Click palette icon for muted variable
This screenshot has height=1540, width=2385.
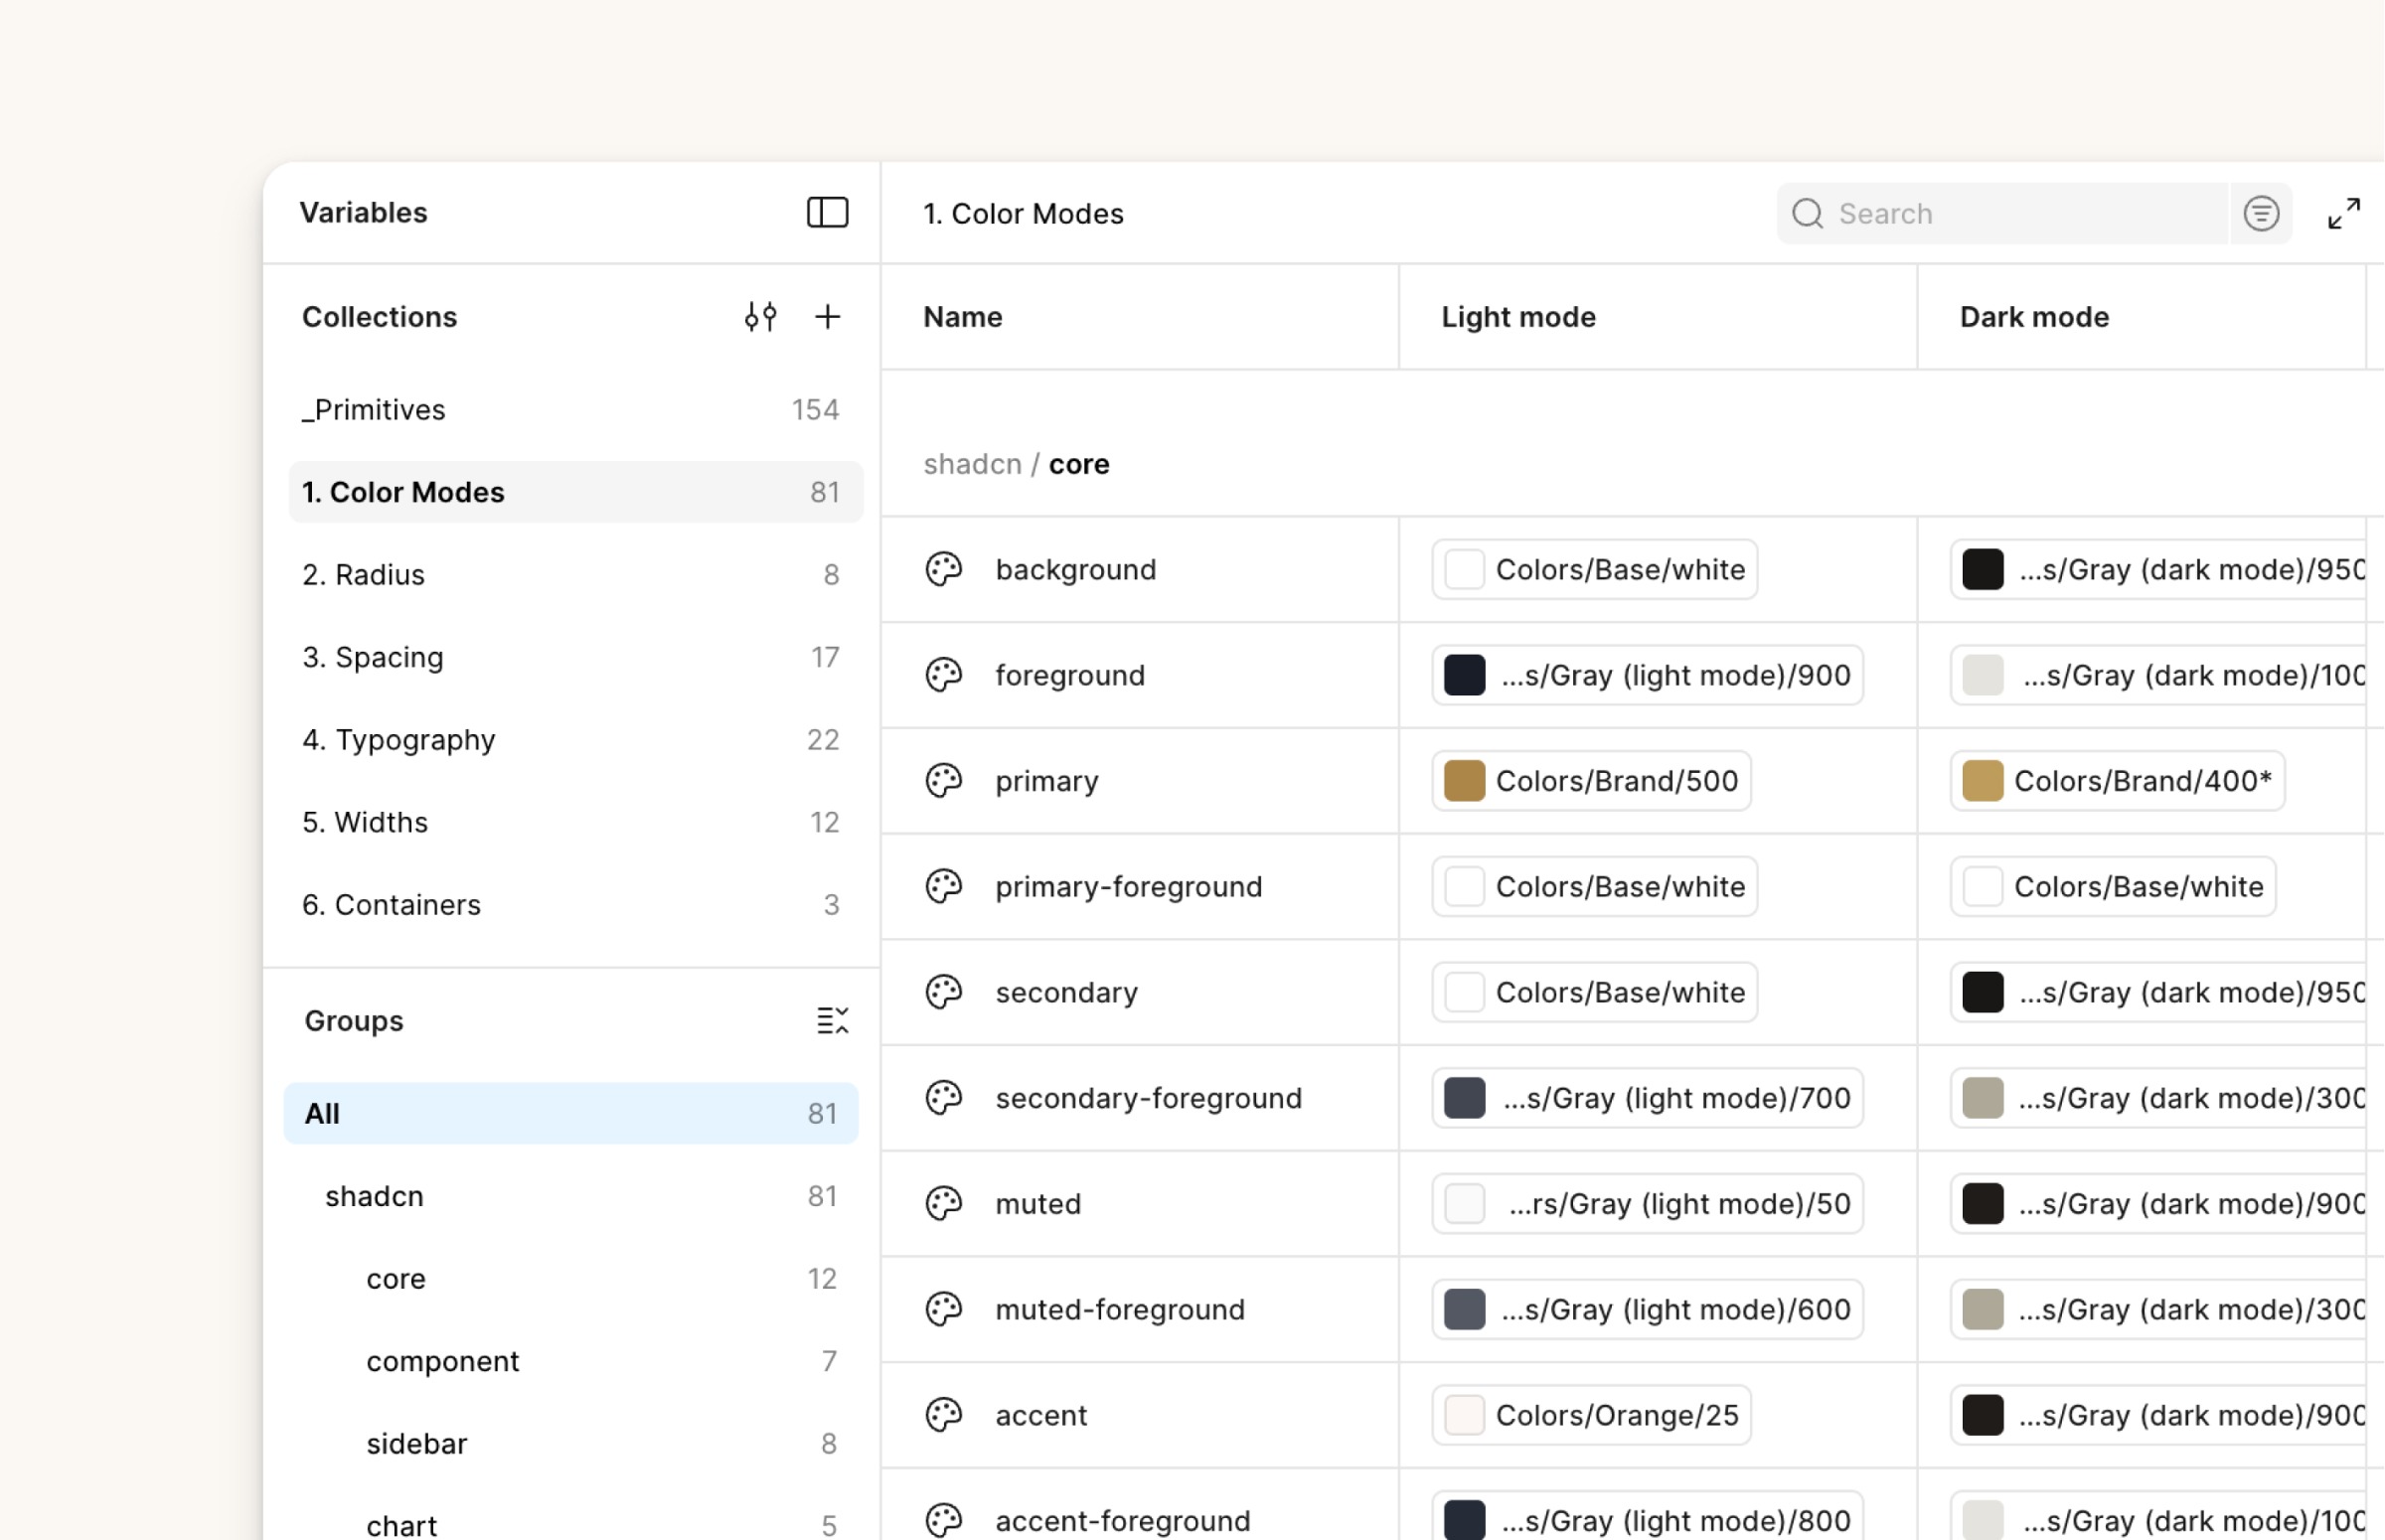coord(944,1203)
